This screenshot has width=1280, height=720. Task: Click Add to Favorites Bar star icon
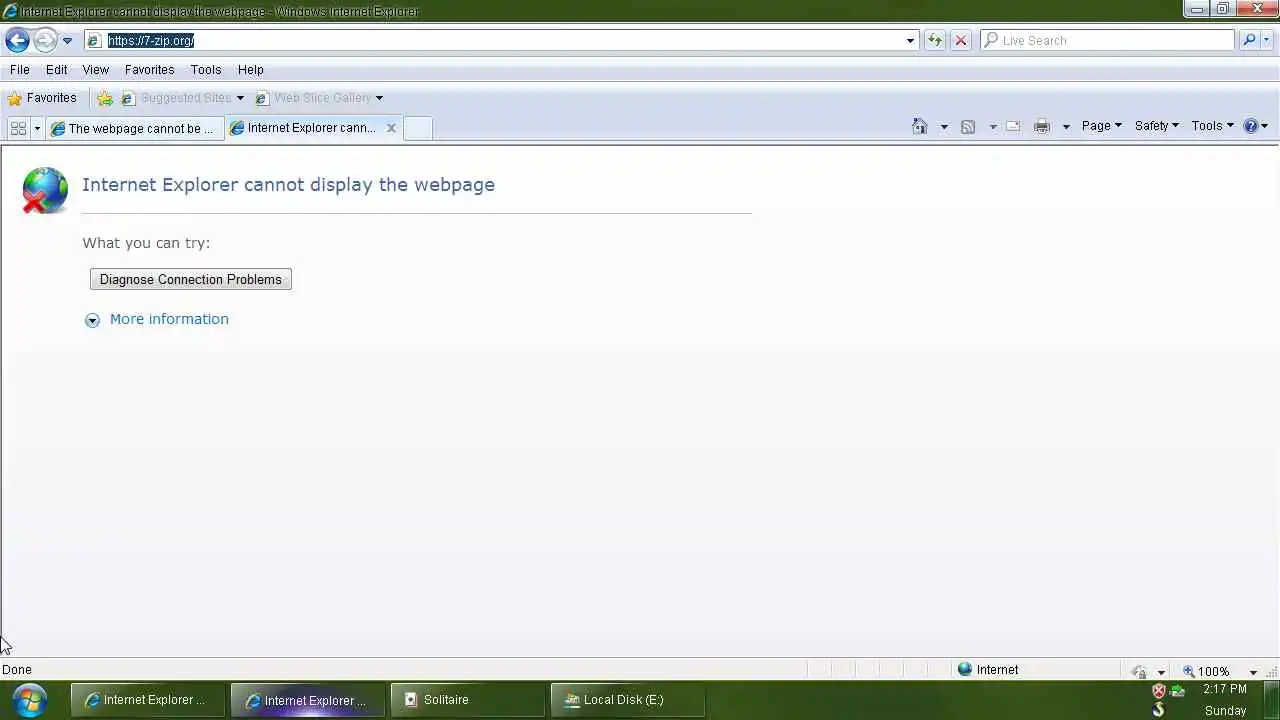click(105, 98)
